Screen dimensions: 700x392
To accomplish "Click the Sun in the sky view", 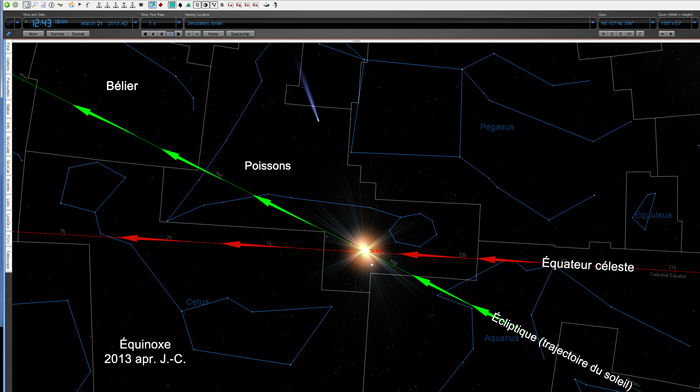I will [365, 250].
